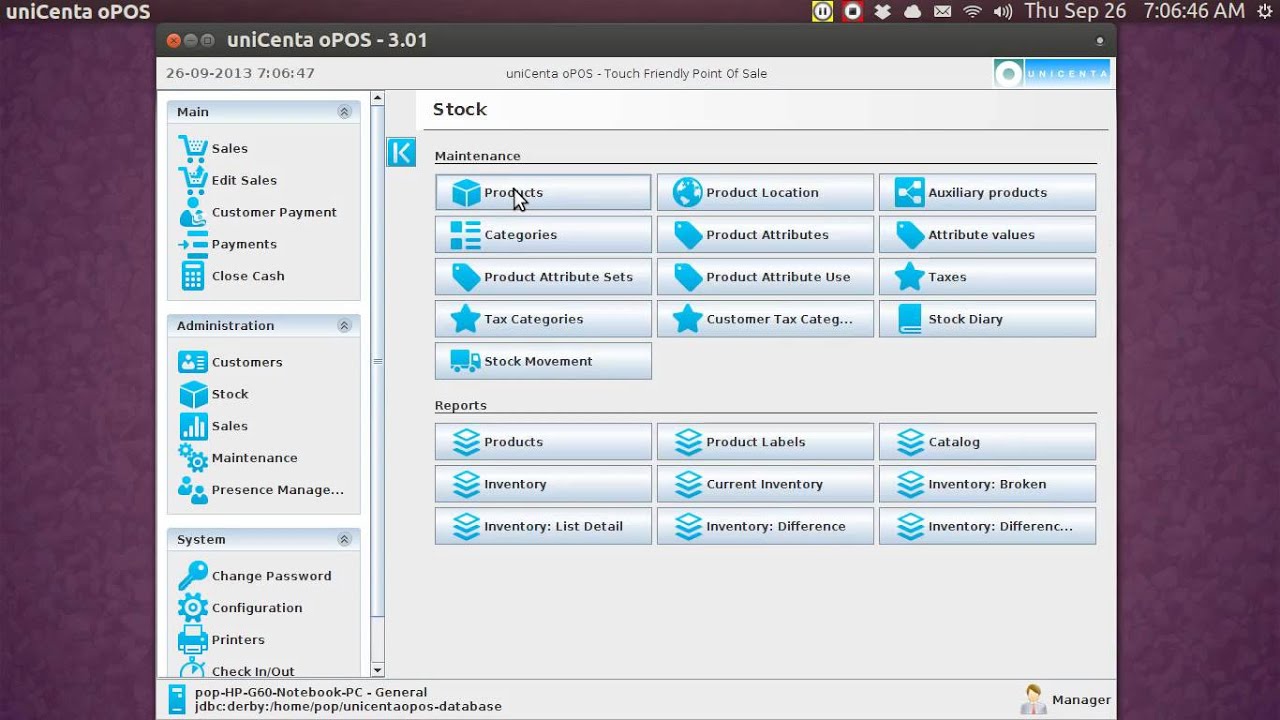Click the uniCenta logo in the header
This screenshot has width=1280, height=720.
(1052, 73)
